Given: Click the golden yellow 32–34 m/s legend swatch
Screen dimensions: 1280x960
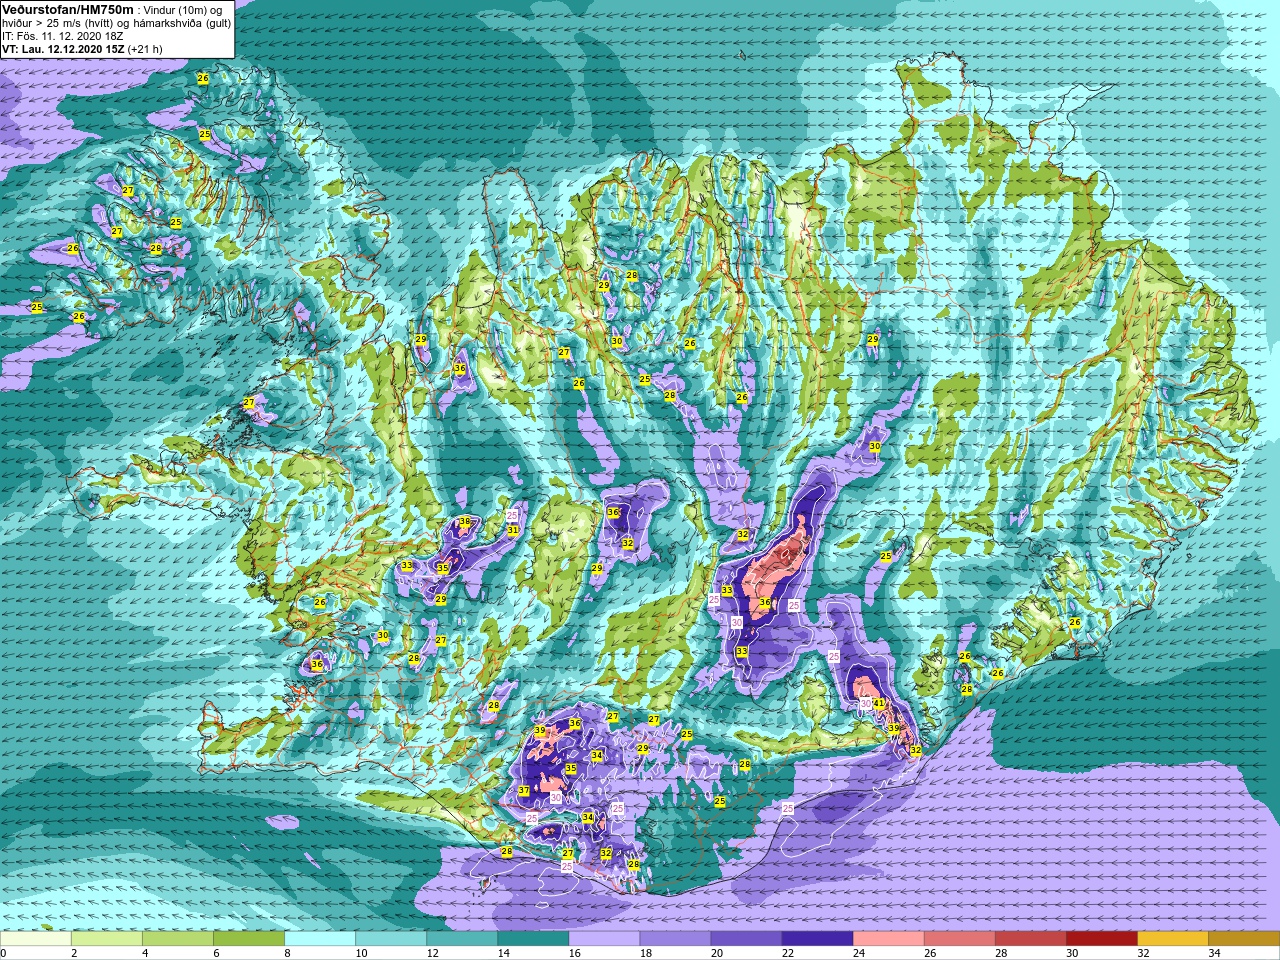Looking at the screenshot, I should click(1172, 939).
